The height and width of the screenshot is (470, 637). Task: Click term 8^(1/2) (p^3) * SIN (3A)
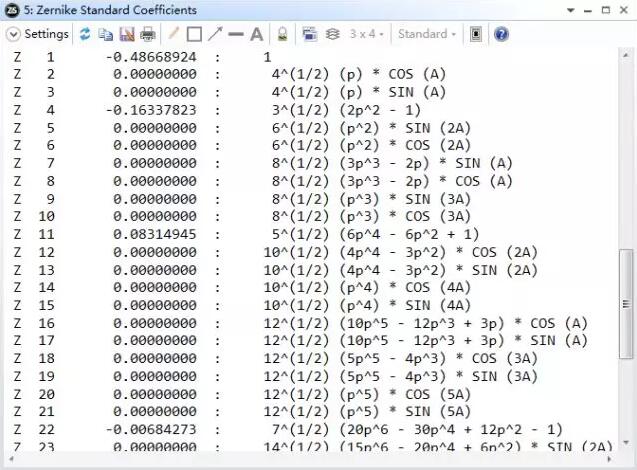tap(372, 199)
